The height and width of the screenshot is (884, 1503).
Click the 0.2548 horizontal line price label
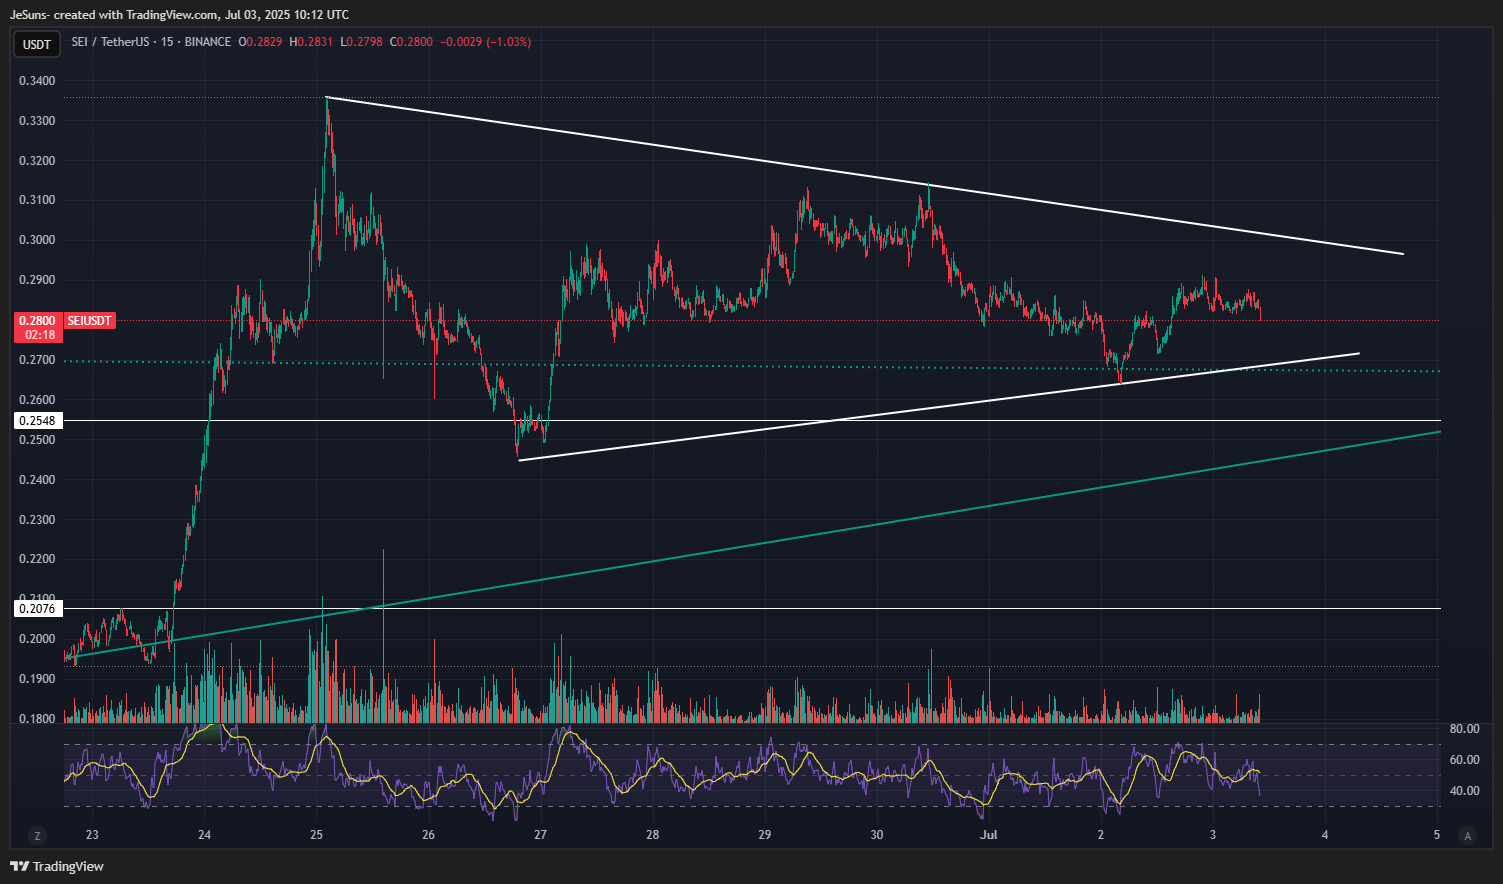[x=37, y=421]
